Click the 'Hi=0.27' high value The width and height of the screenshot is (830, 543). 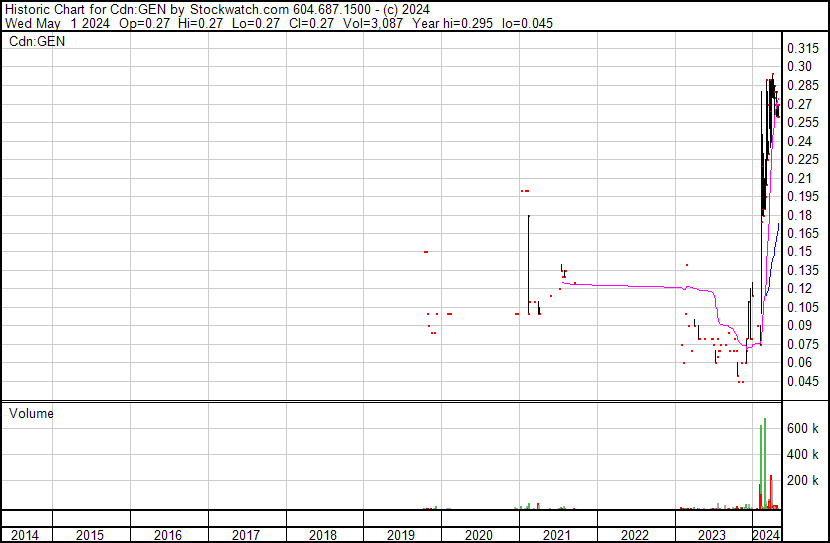point(201,23)
